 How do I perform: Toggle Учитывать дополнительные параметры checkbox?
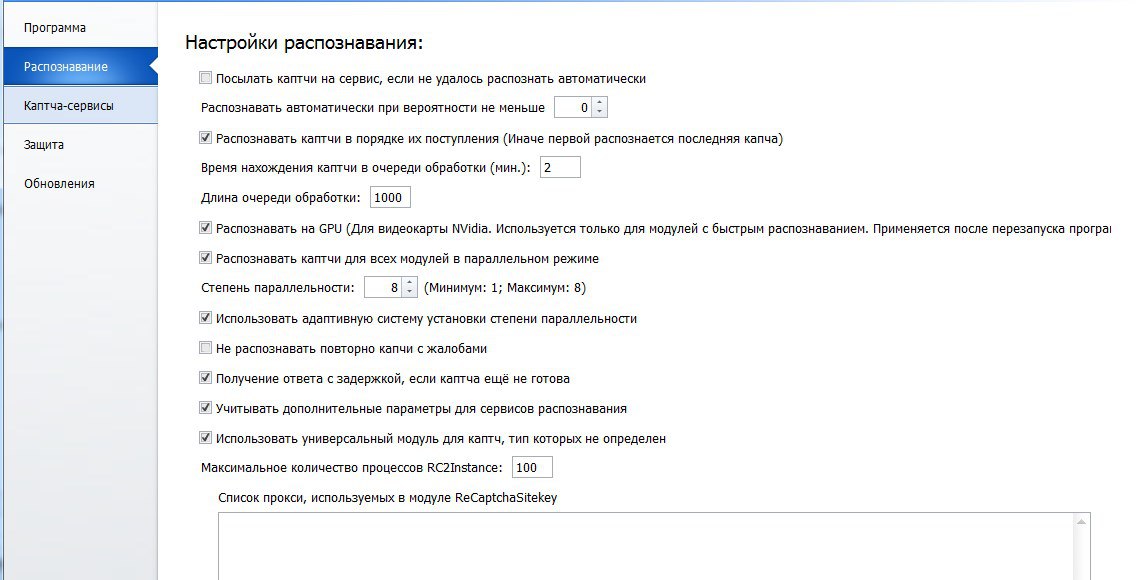pyautogui.click(x=206, y=407)
